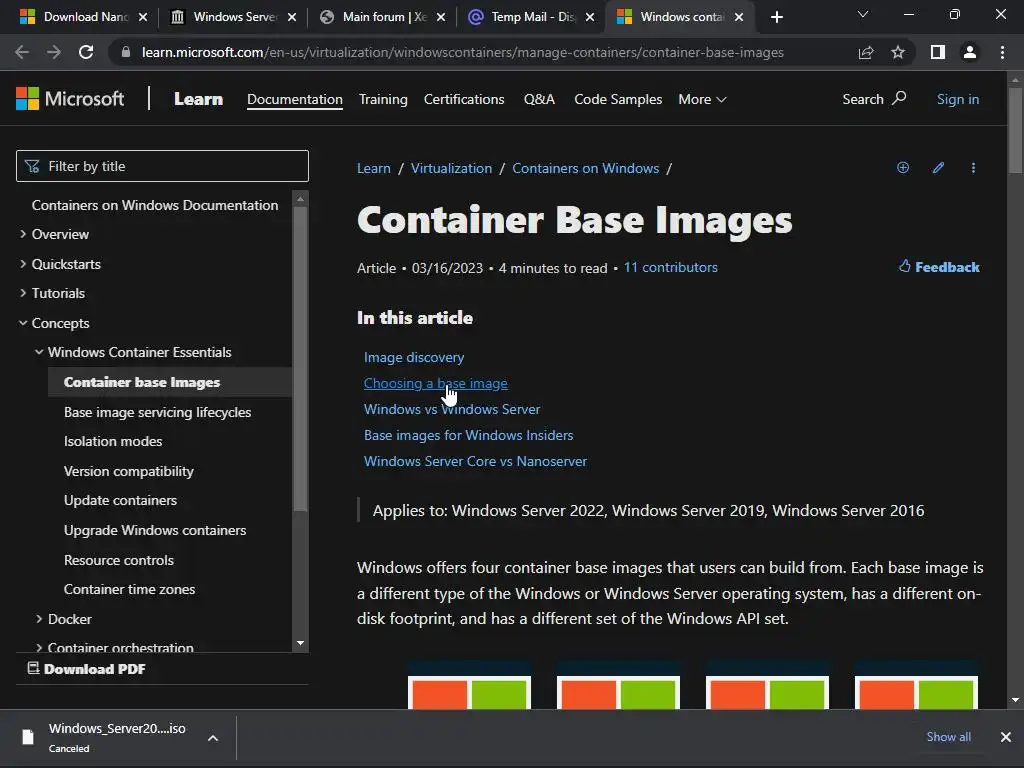Collapse the Concepts tree node
This screenshot has height=768, width=1024.
(23, 323)
